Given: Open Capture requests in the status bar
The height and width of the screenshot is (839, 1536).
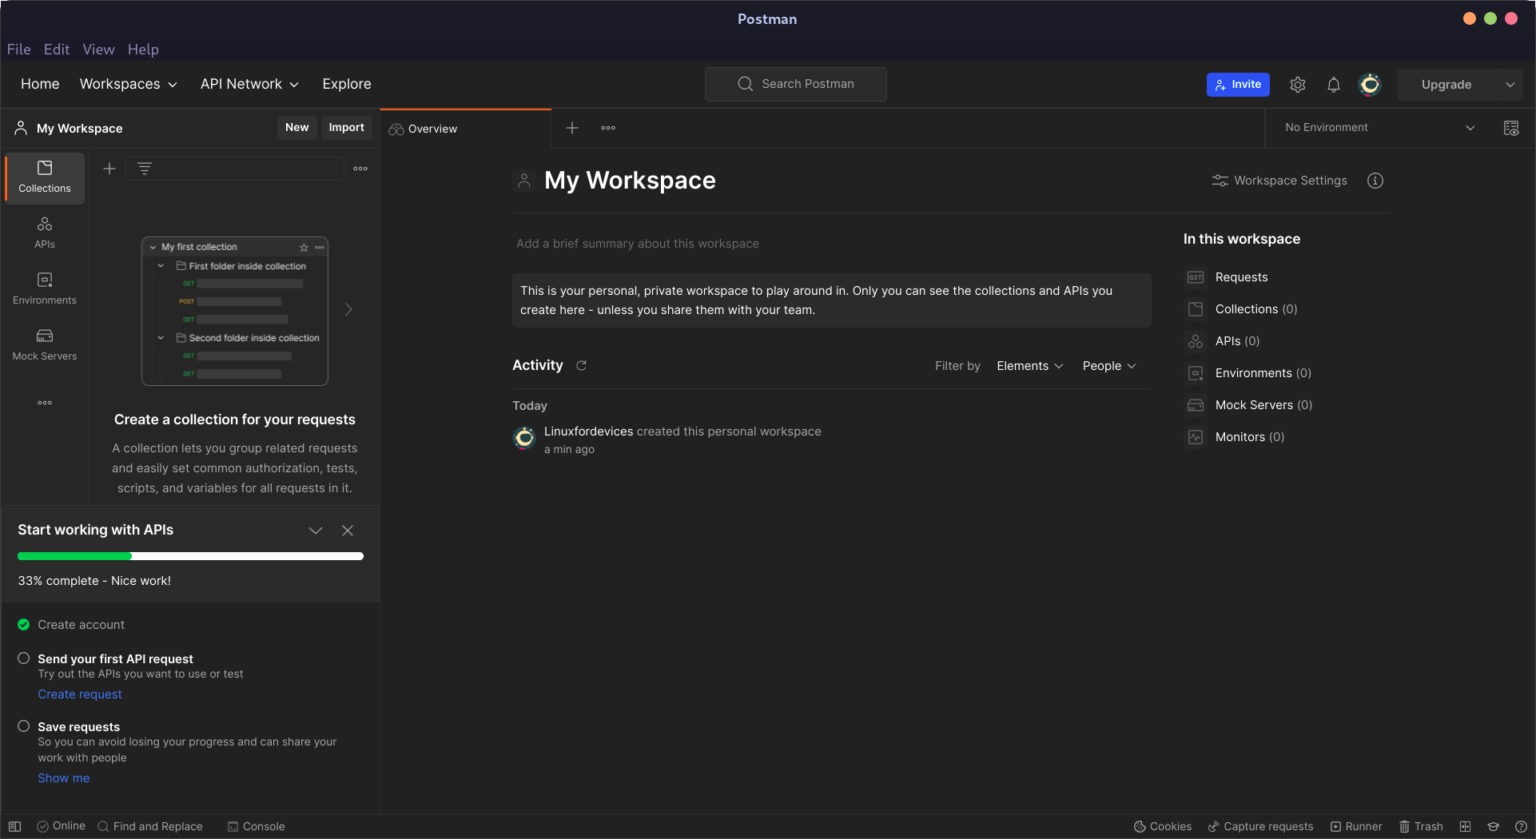Looking at the screenshot, I should click(1261, 826).
